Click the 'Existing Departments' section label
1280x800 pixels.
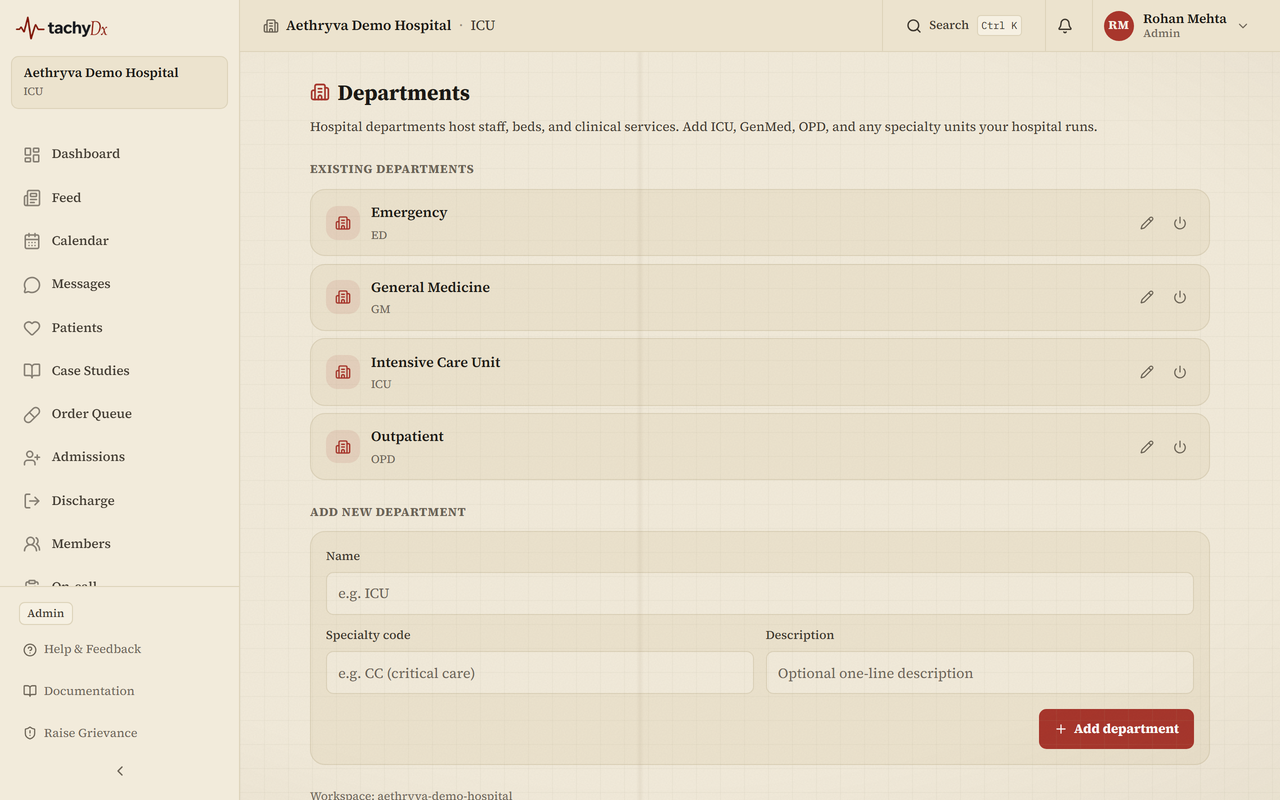(392, 169)
